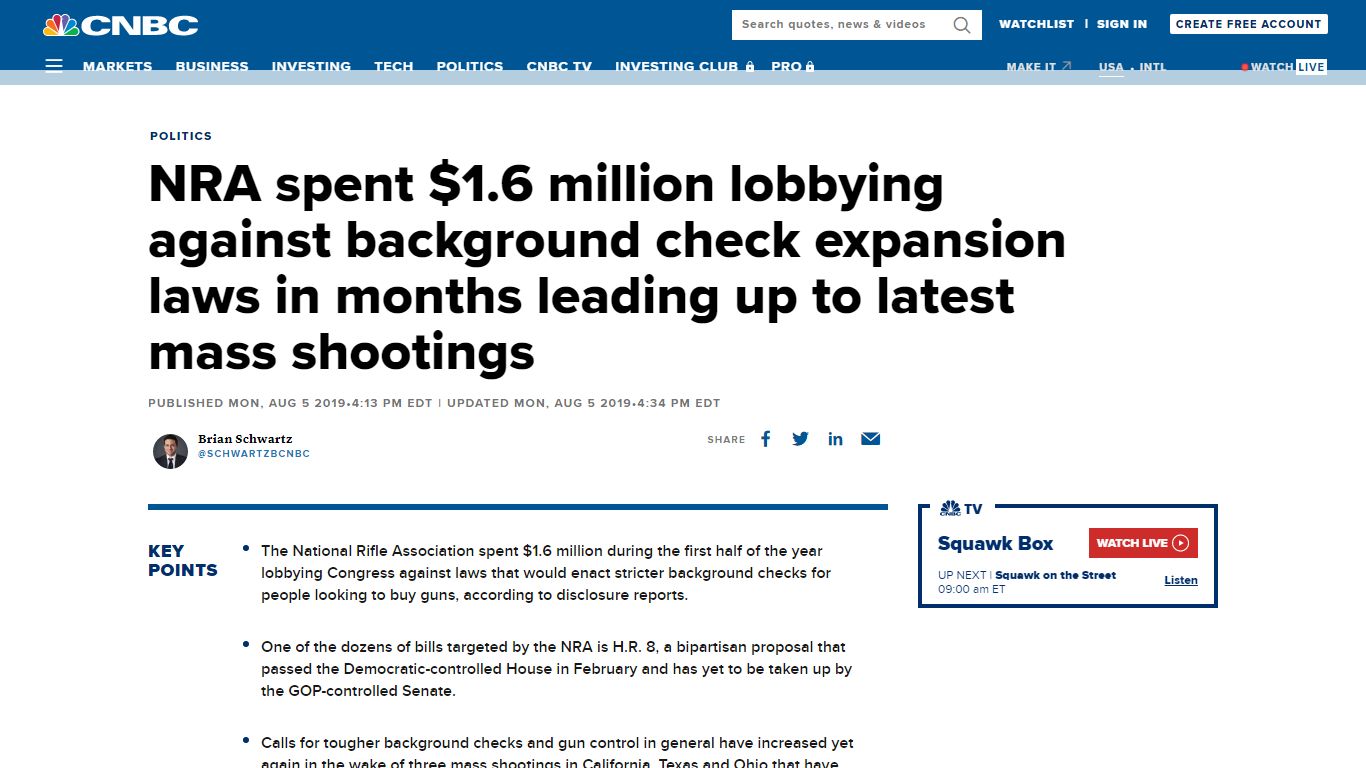Open the Business menu
This screenshot has height=768, width=1366.
tap(212, 66)
